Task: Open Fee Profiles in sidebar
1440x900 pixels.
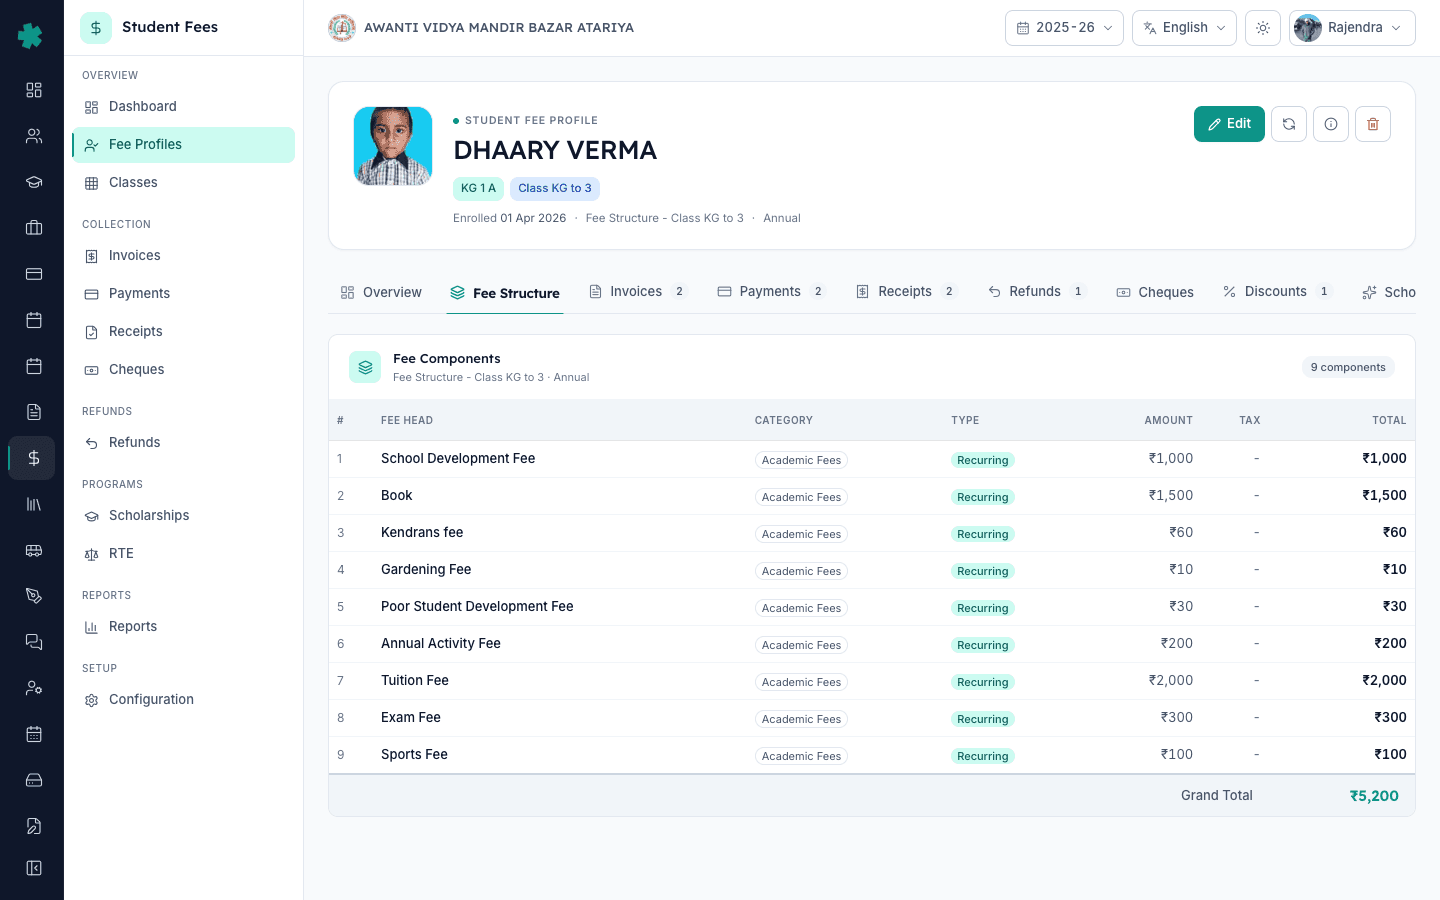Action: pos(183,145)
